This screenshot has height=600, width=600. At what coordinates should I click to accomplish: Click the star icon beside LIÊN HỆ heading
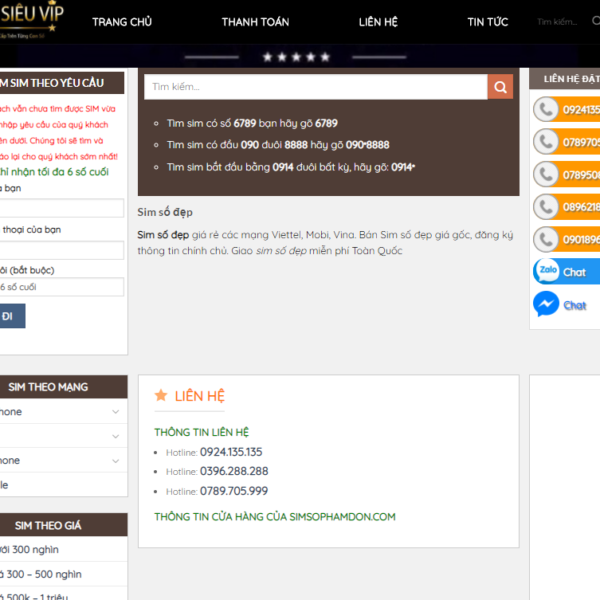point(161,396)
